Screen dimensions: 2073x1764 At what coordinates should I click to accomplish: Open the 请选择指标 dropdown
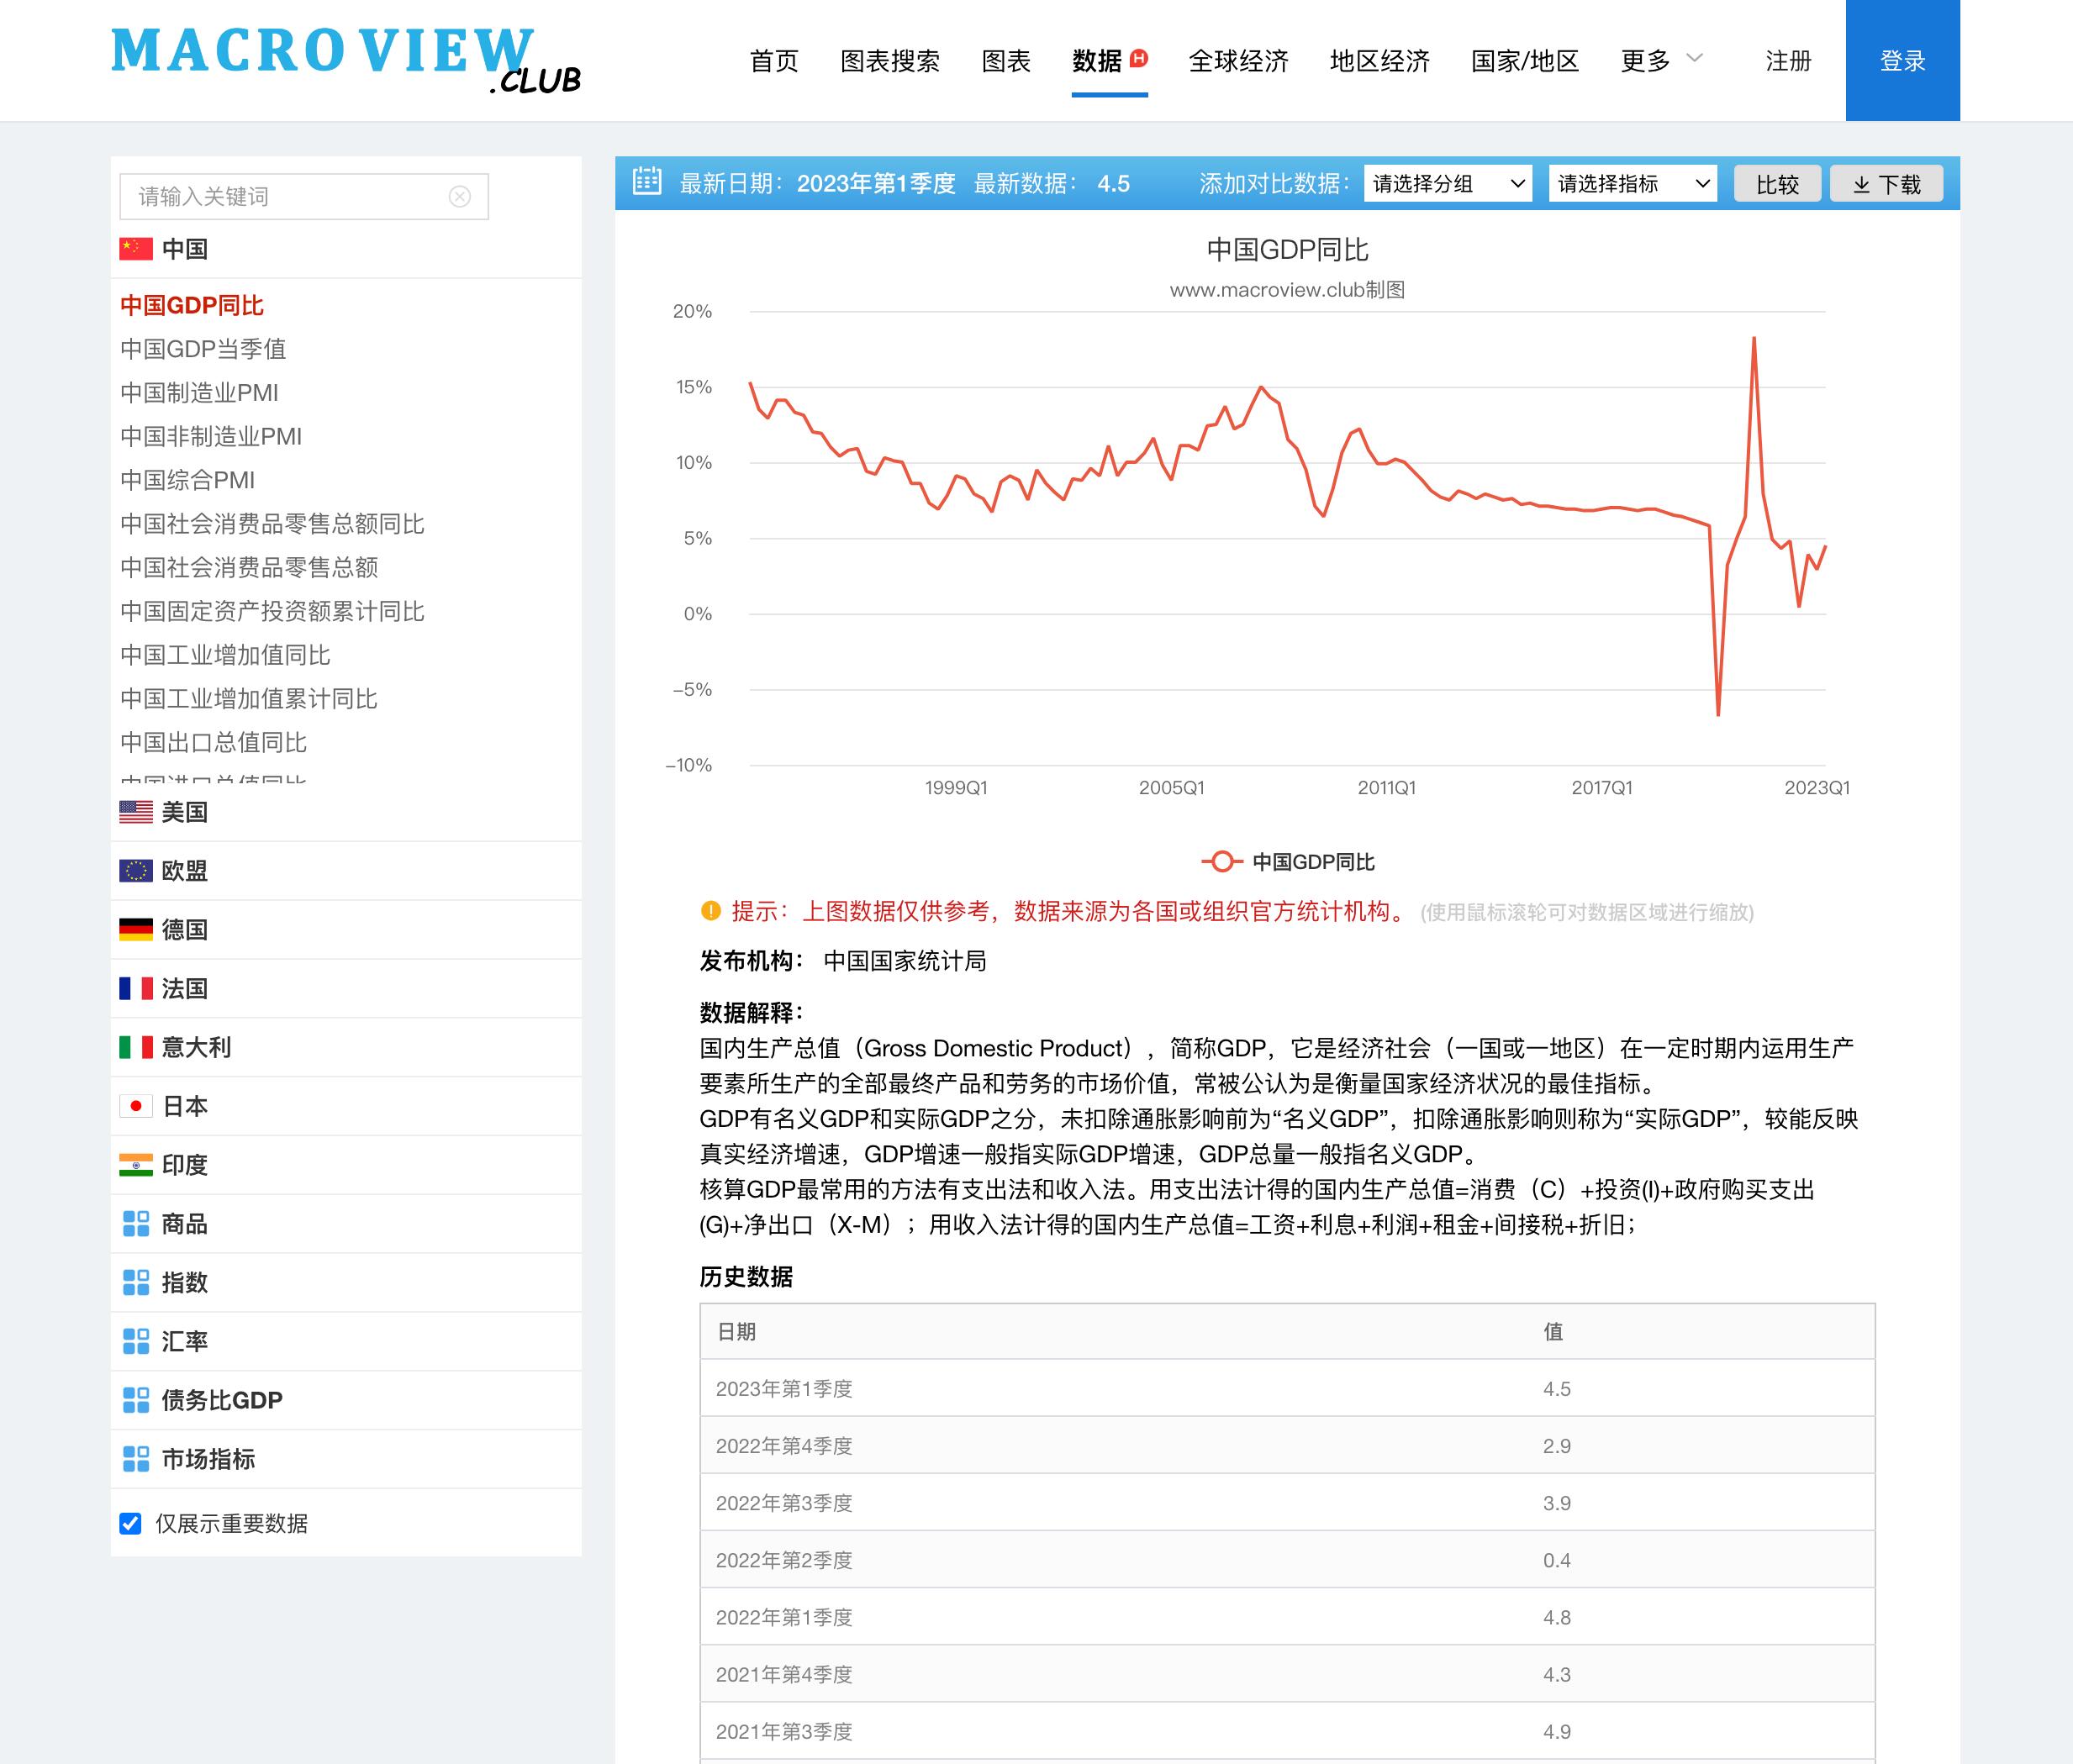coord(1632,184)
